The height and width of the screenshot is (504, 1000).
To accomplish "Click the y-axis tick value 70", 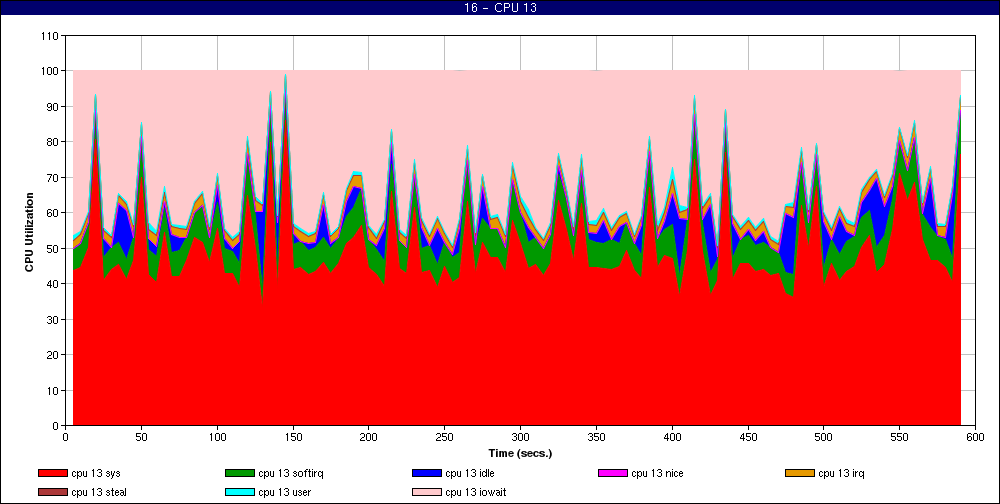I will click(x=54, y=177).
